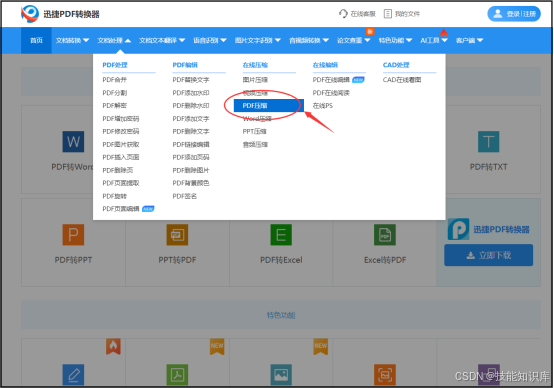Open the 音视频转换 dropdown
Viewport: 554px width, 388px height.
[309, 40]
